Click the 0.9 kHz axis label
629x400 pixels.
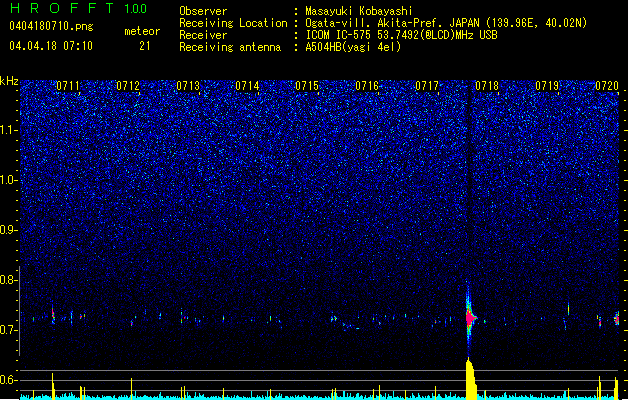pyautogui.click(x=9, y=230)
